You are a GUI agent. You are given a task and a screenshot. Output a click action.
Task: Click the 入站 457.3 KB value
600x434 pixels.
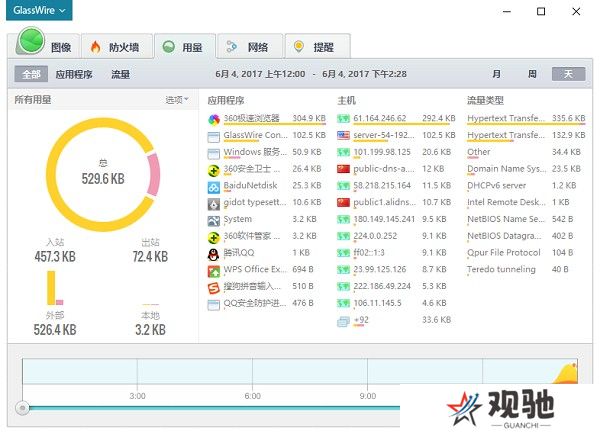tap(55, 256)
